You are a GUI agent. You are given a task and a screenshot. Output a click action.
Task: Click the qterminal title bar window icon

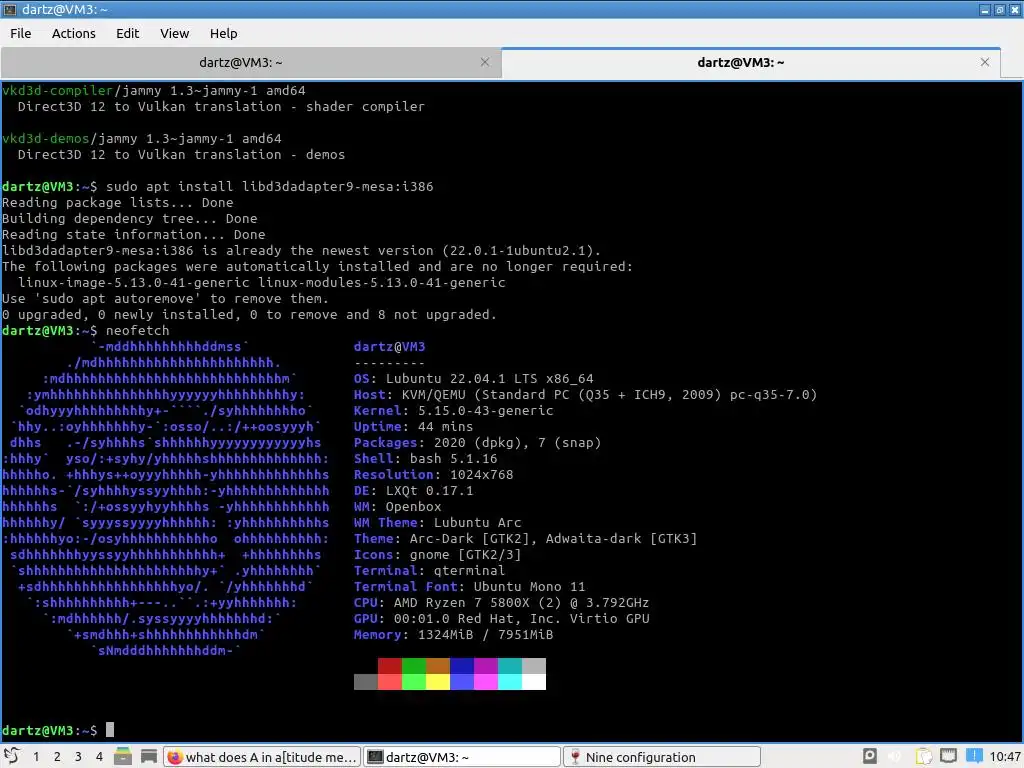10,9
